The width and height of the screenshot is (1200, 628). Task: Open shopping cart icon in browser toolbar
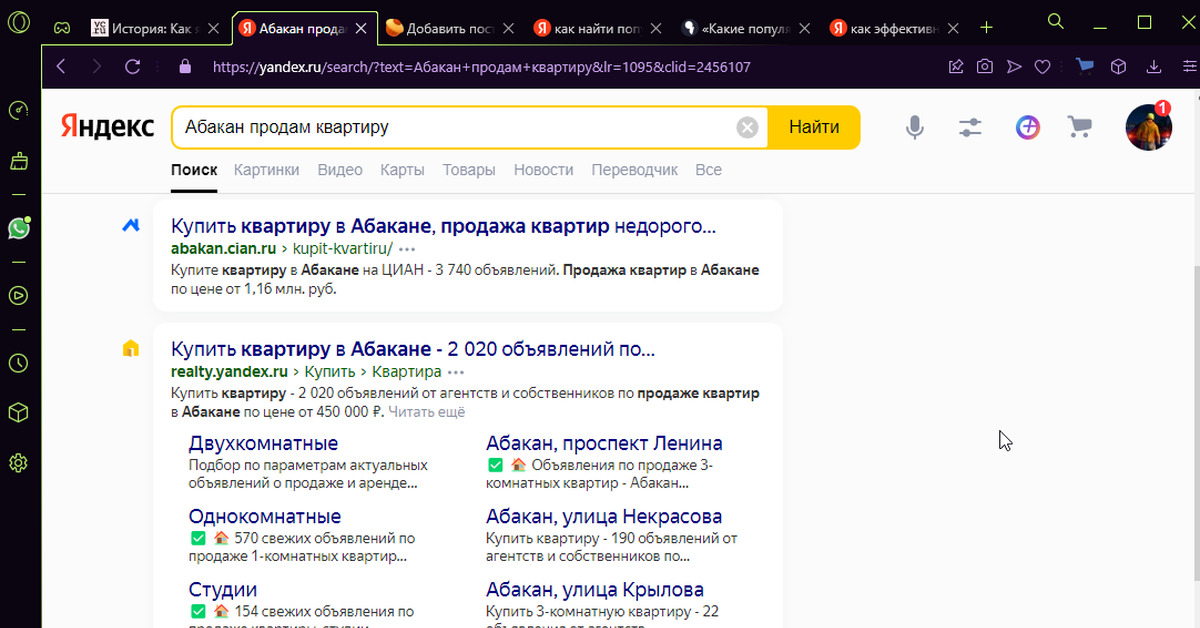point(1084,67)
